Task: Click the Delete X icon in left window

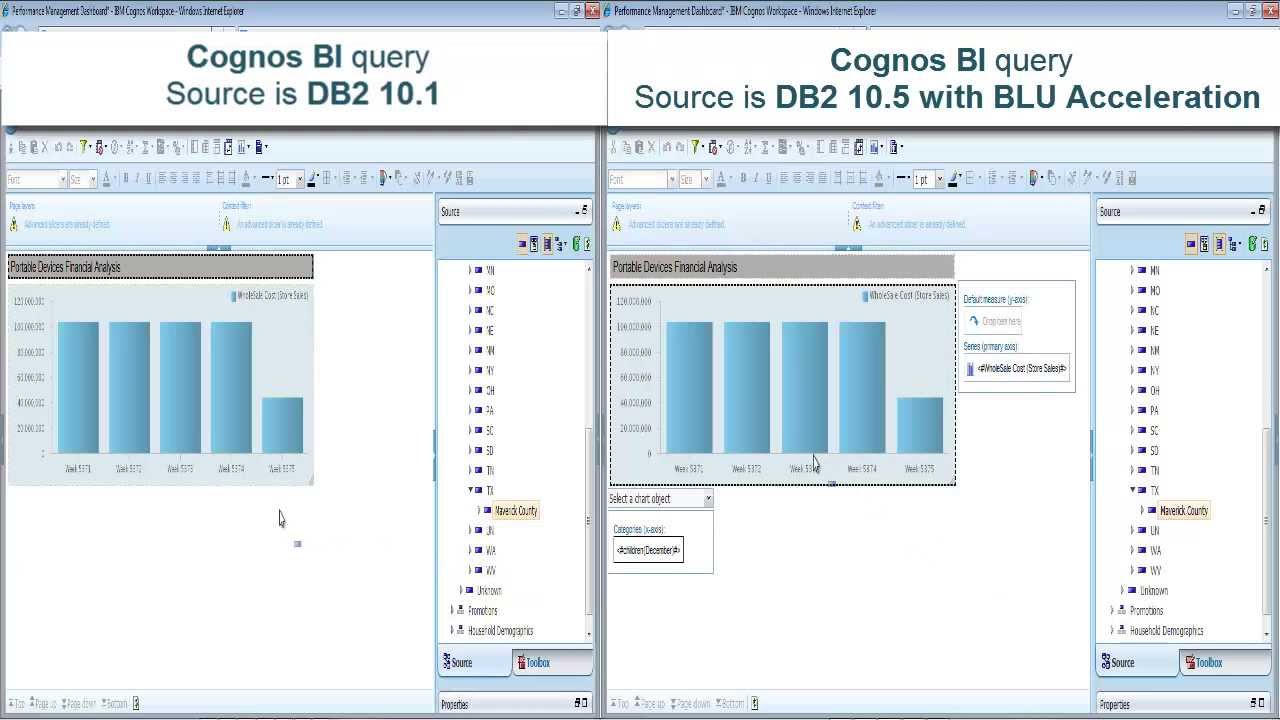Action: (x=44, y=147)
